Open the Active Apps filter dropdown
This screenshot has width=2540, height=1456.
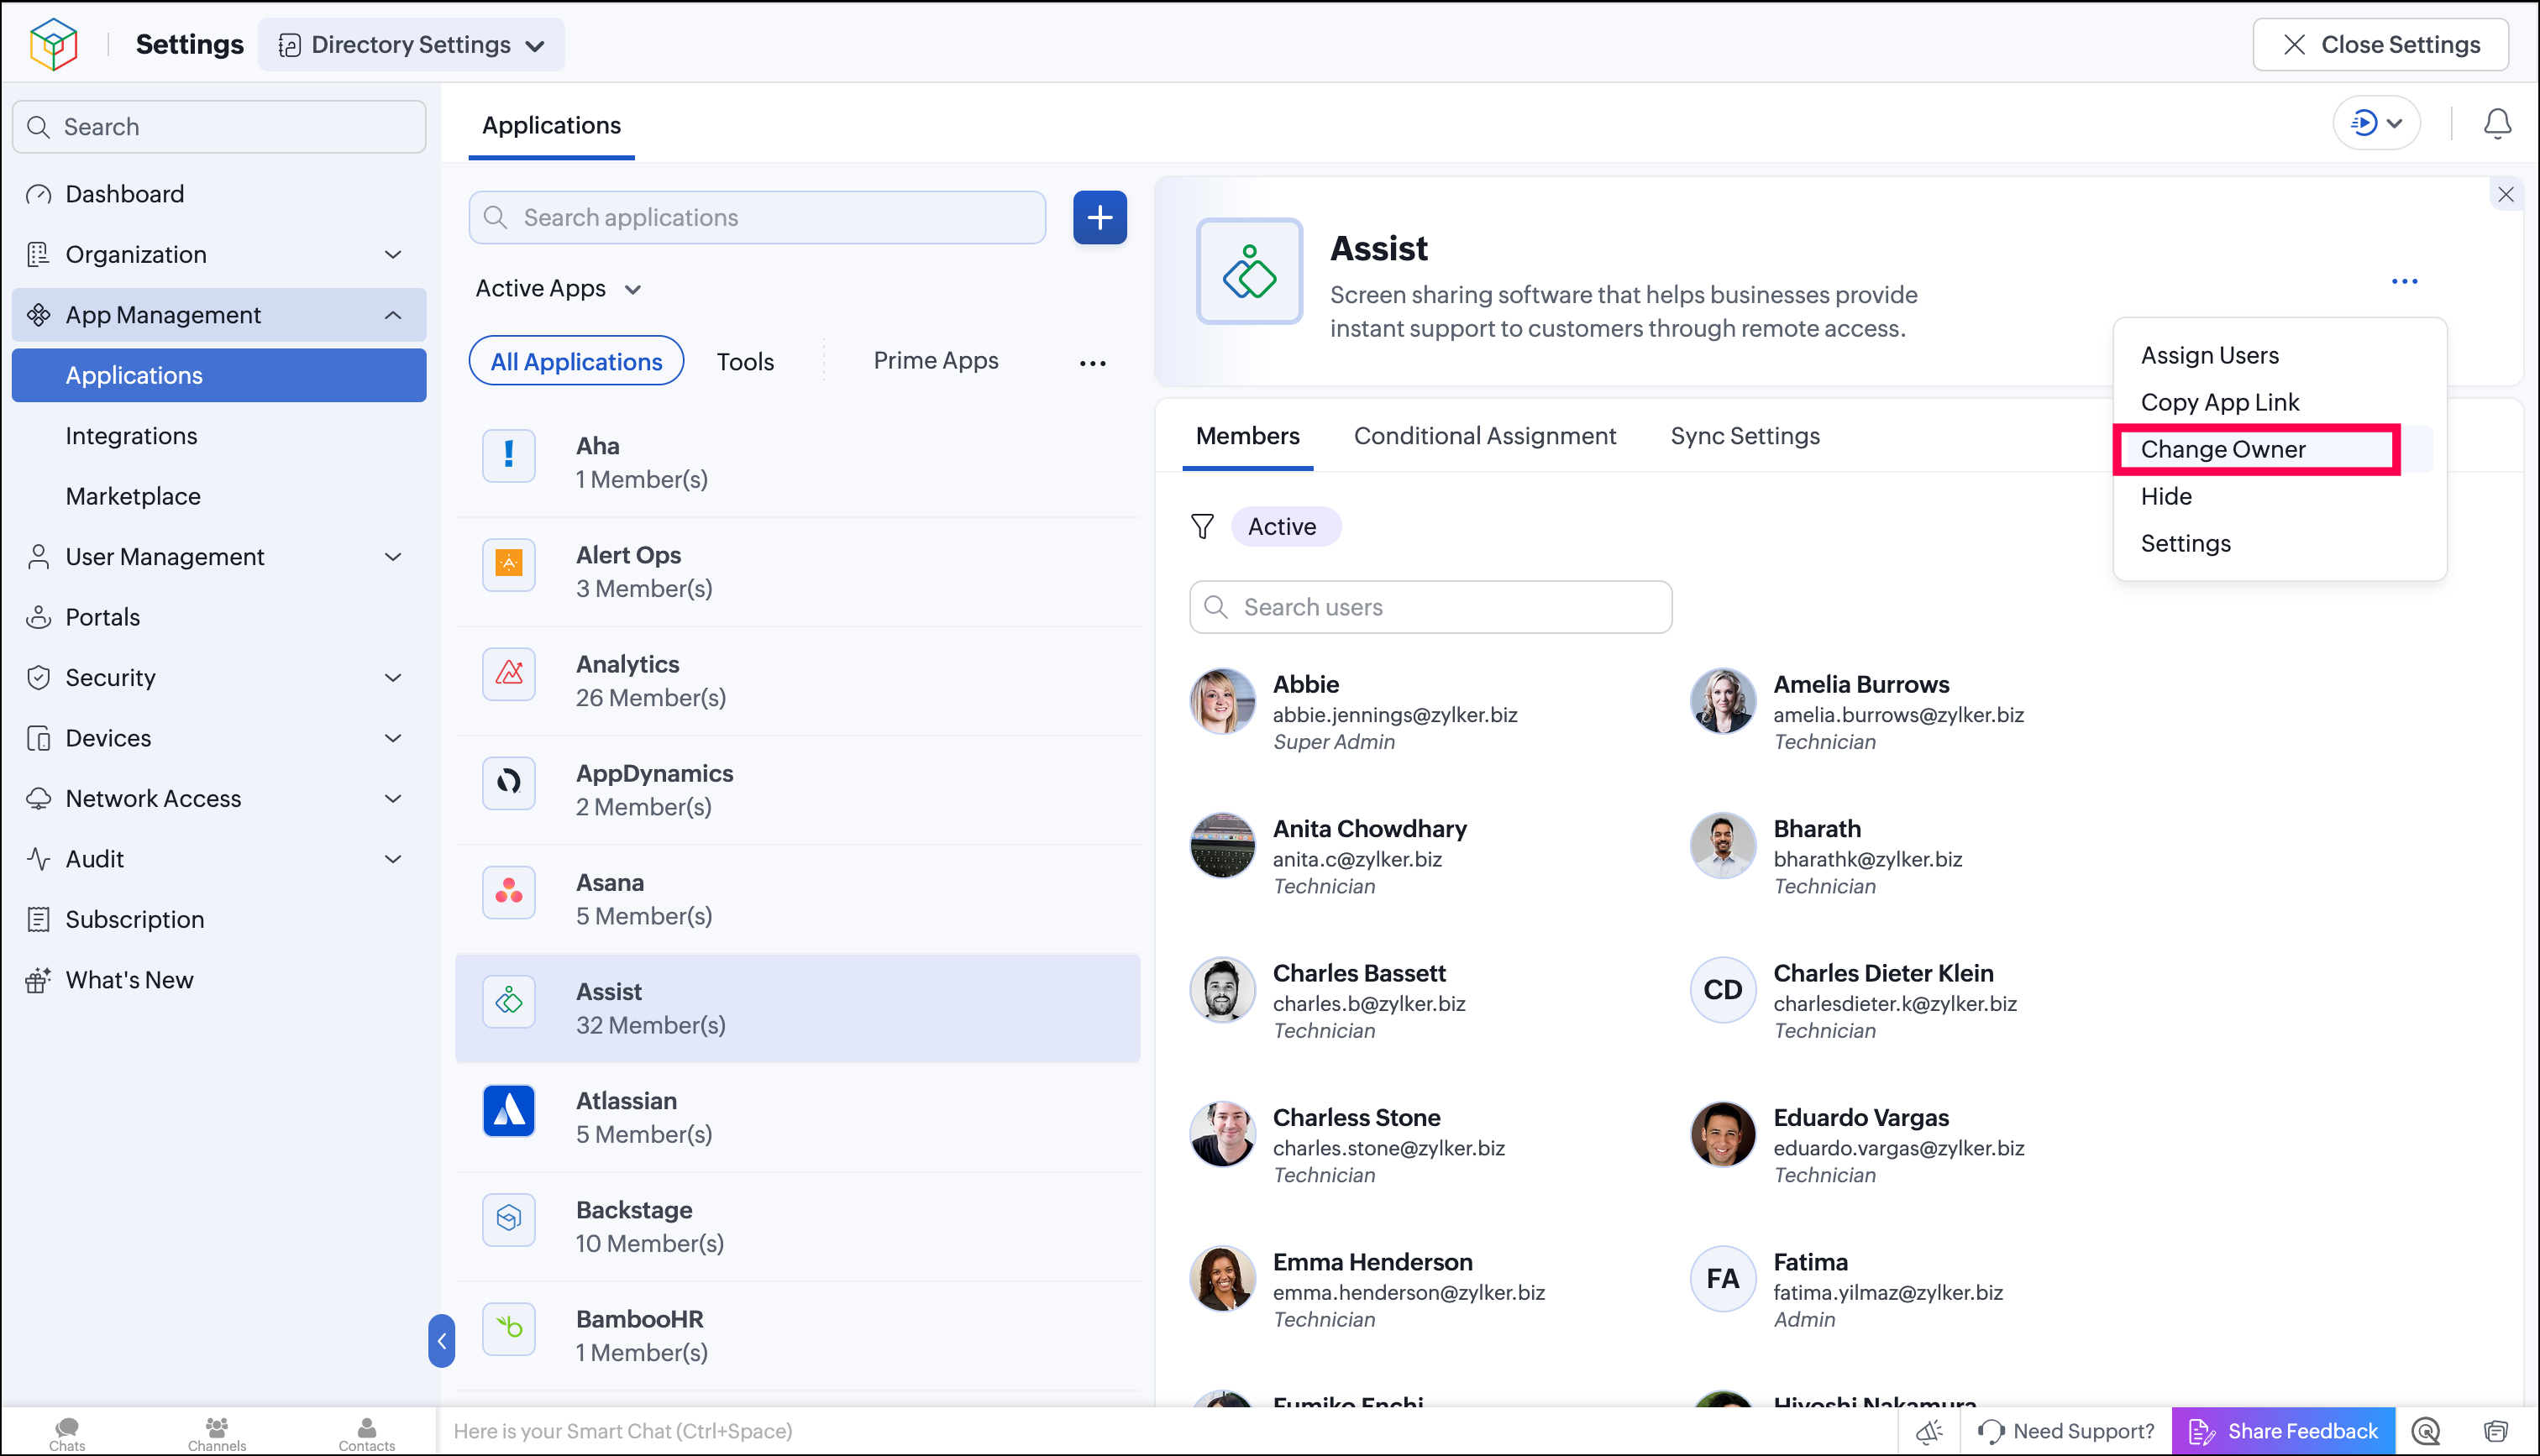point(558,288)
